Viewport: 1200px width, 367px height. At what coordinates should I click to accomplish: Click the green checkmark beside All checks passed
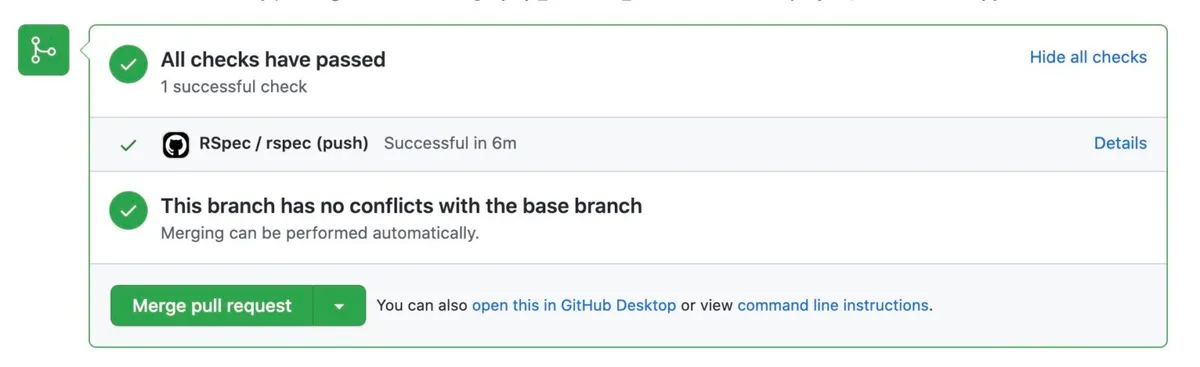pos(128,65)
